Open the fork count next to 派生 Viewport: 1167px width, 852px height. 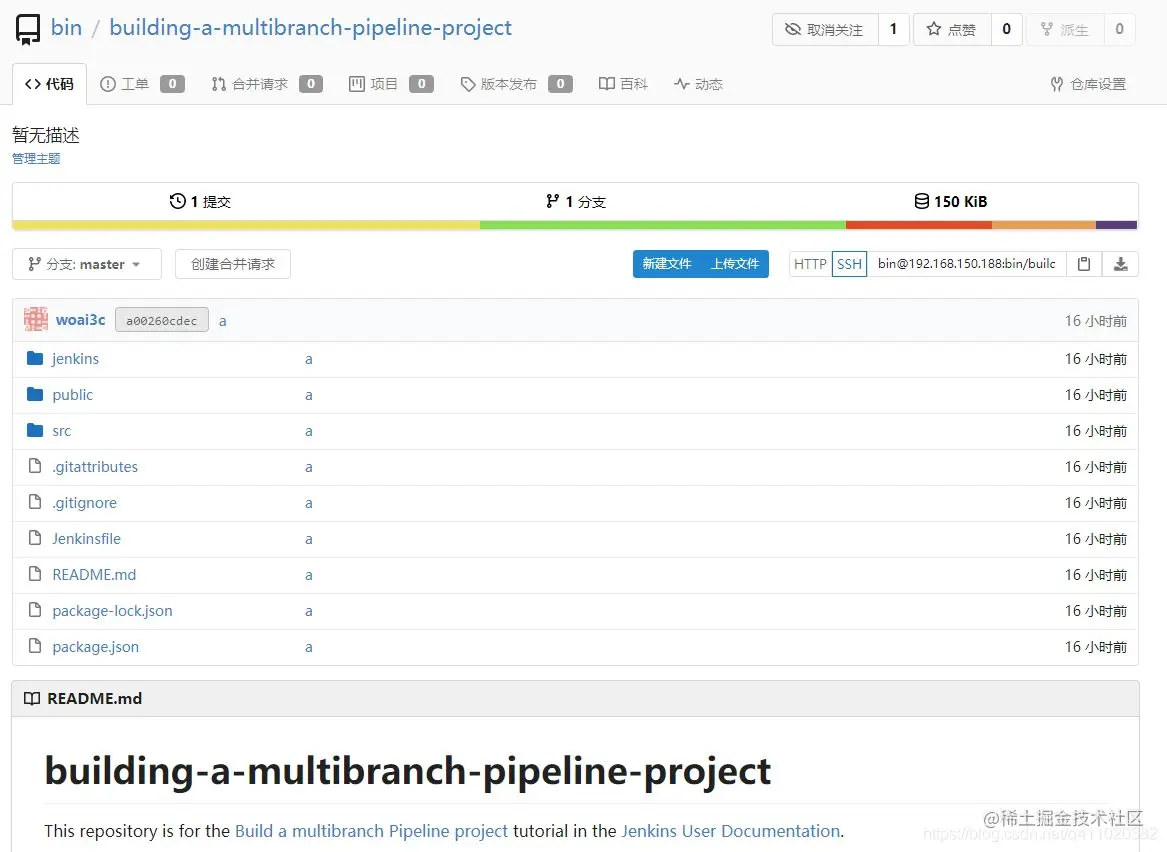click(x=1119, y=29)
